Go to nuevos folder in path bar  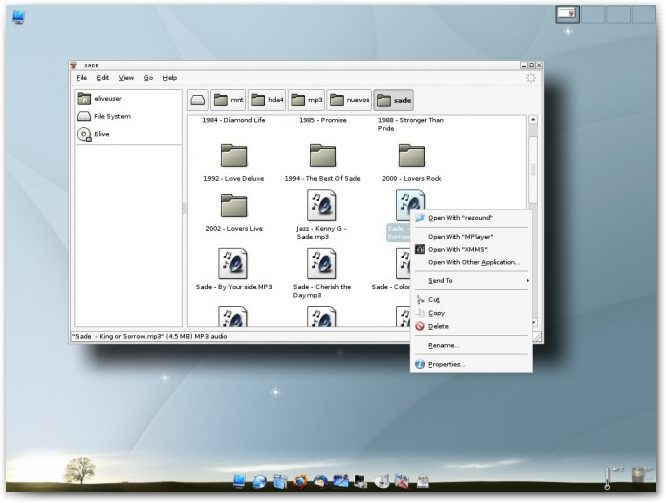351,100
